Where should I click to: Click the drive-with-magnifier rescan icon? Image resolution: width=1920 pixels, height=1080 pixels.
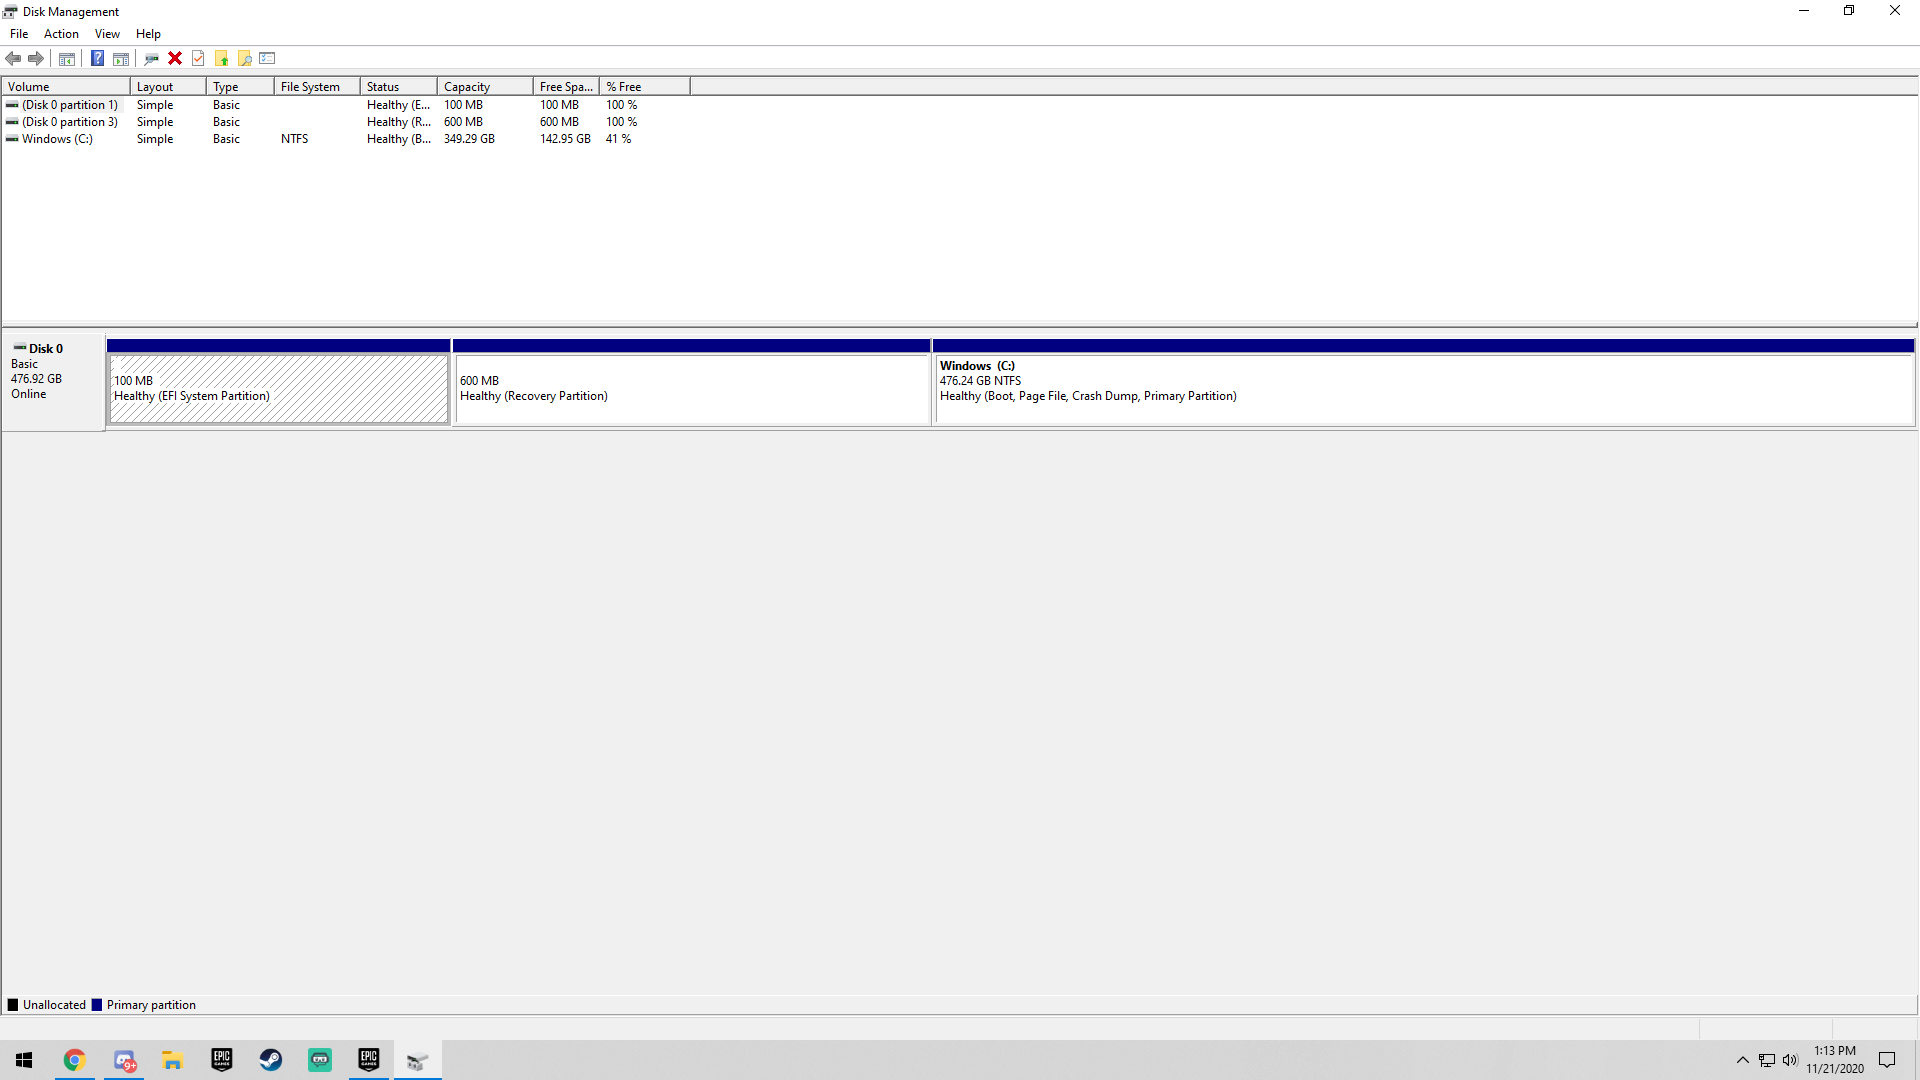pos(151,58)
